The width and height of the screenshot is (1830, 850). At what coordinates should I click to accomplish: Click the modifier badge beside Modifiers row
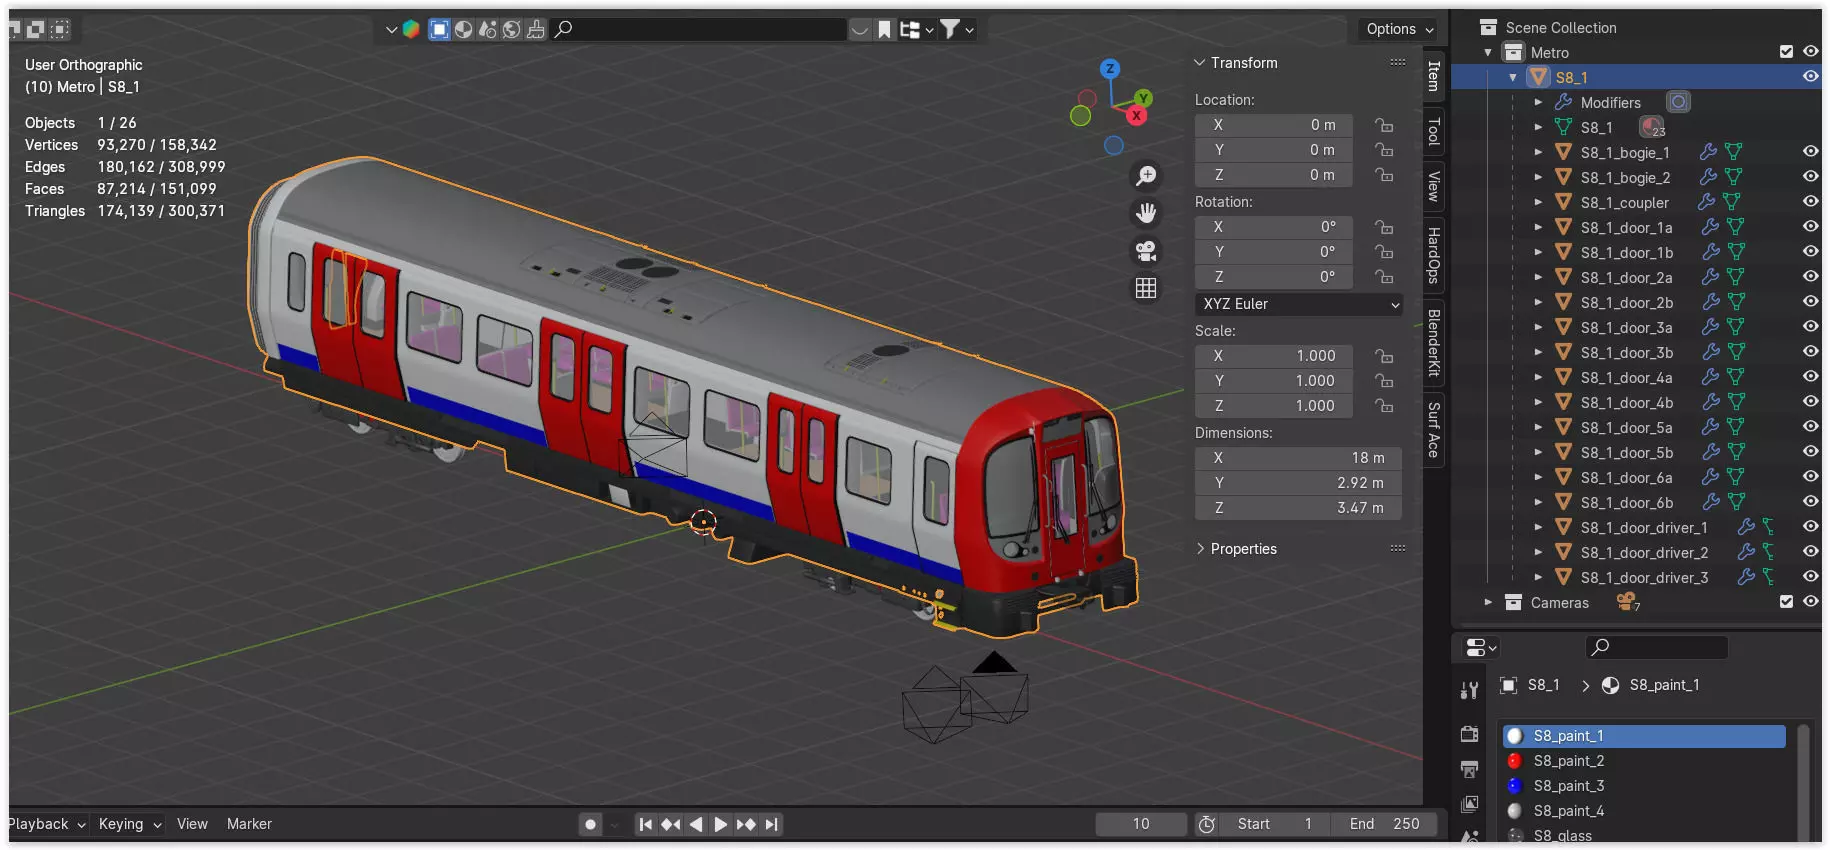[x=1678, y=102]
